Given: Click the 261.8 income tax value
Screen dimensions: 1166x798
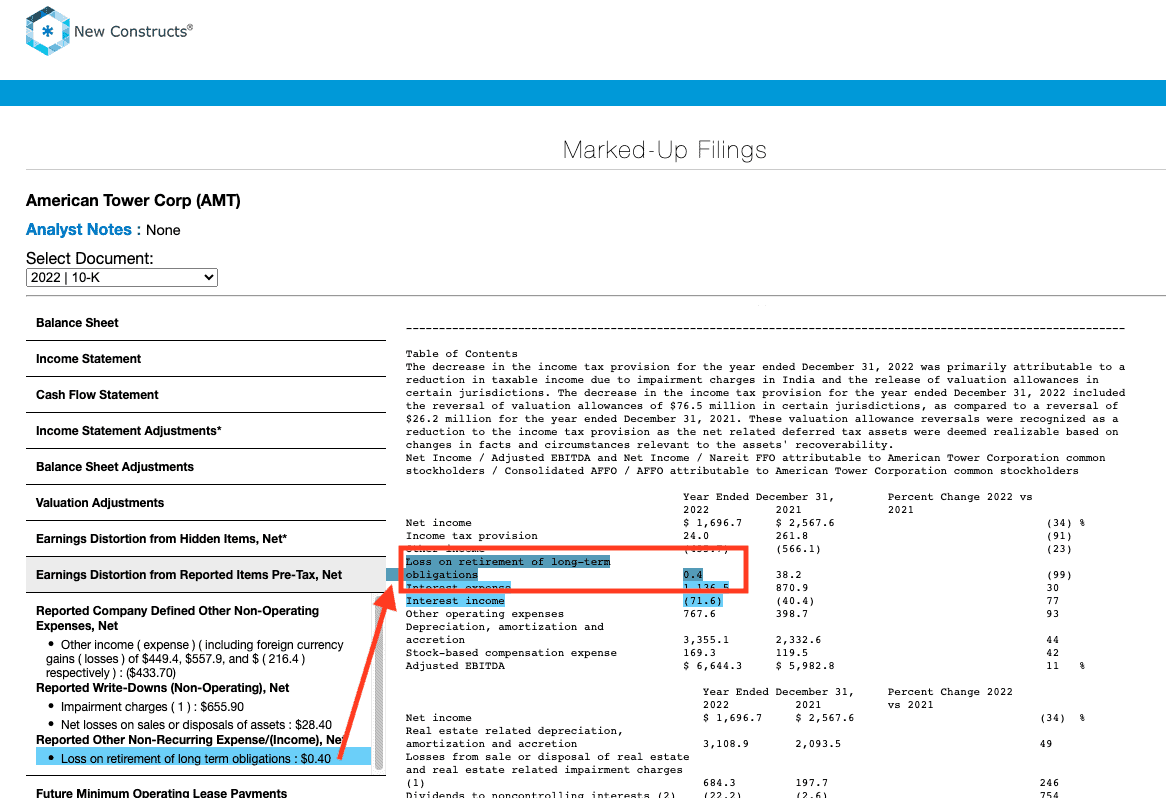Looking at the screenshot, I should pyautogui.click(x=791, y=535).
